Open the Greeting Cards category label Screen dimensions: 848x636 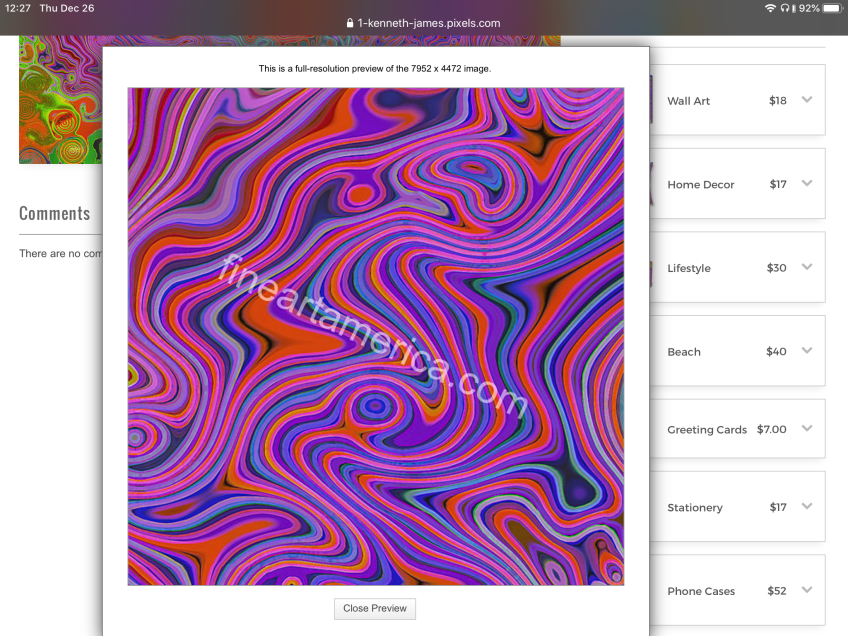(x=706, y=430)
